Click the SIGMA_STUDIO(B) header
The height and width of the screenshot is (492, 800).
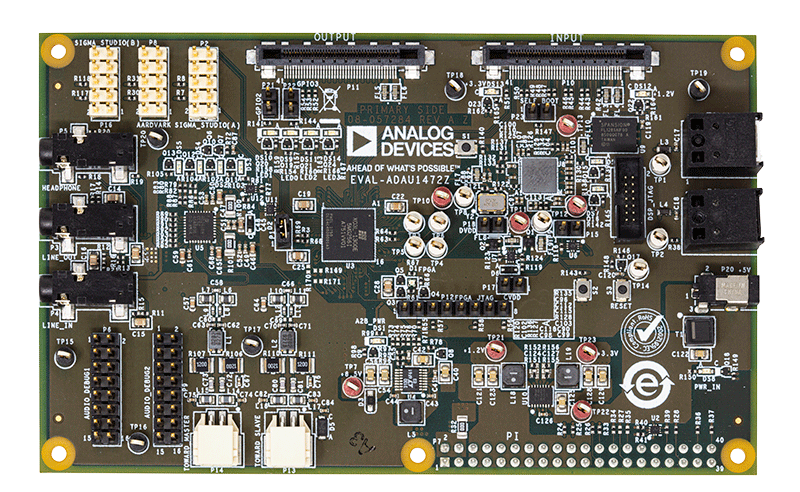pyautogui.click(x=104, y=81)
